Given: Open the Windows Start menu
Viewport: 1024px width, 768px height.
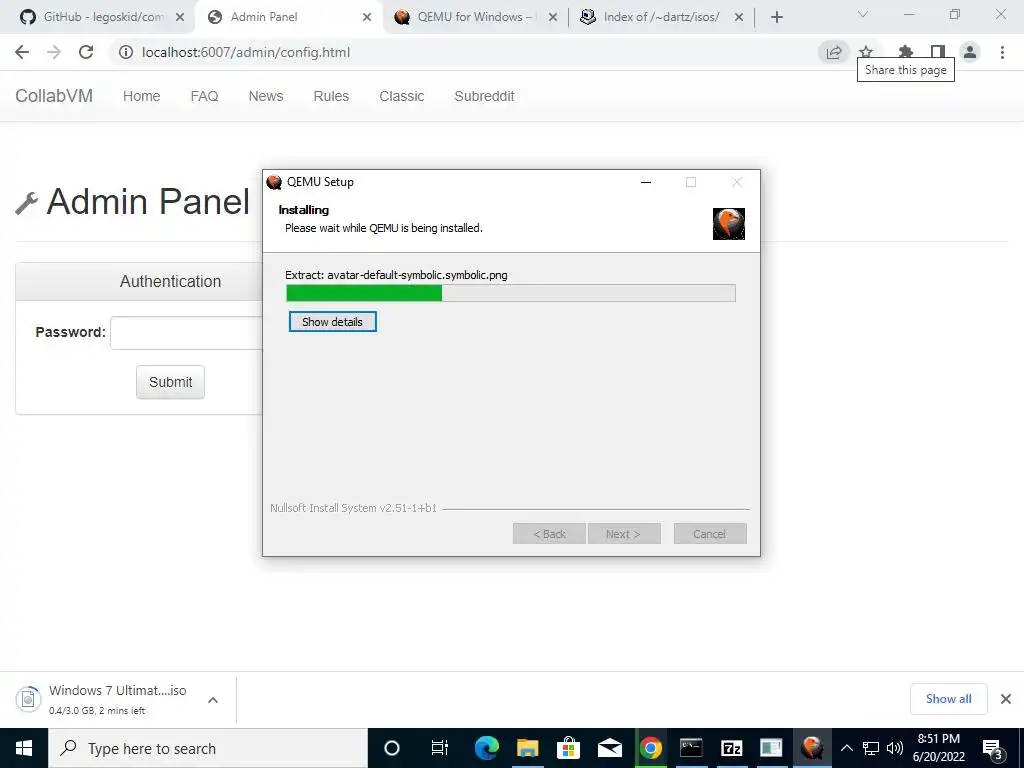Looking at the screenshot, I should [x=24, y=748].
